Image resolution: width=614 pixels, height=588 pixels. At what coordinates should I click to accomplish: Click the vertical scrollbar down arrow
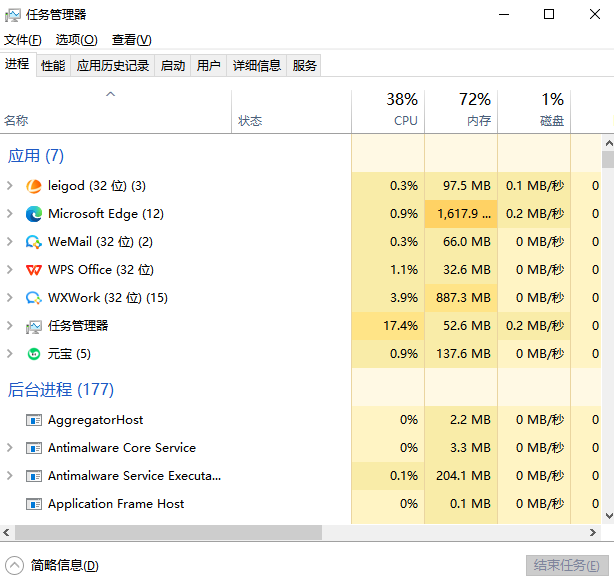pos(609,516)
